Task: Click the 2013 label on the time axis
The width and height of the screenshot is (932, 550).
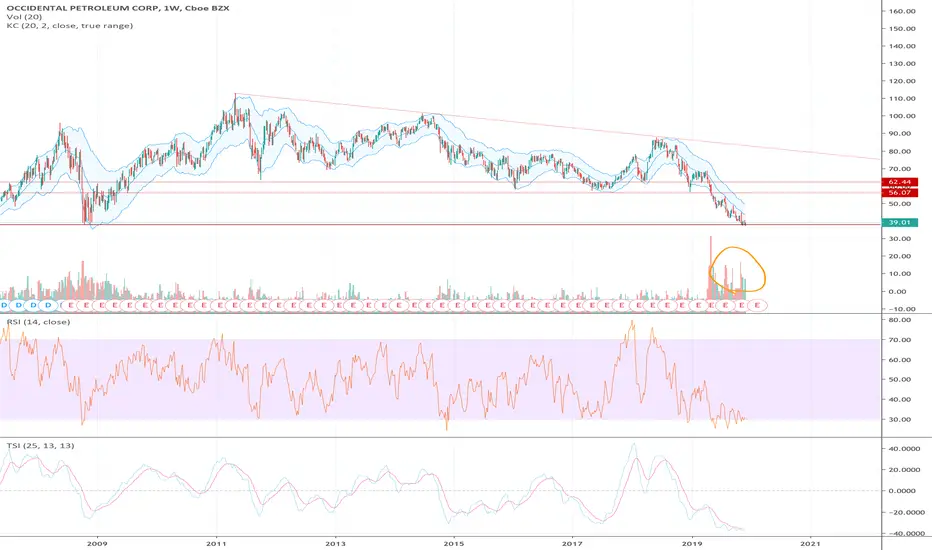Action: 335,543
